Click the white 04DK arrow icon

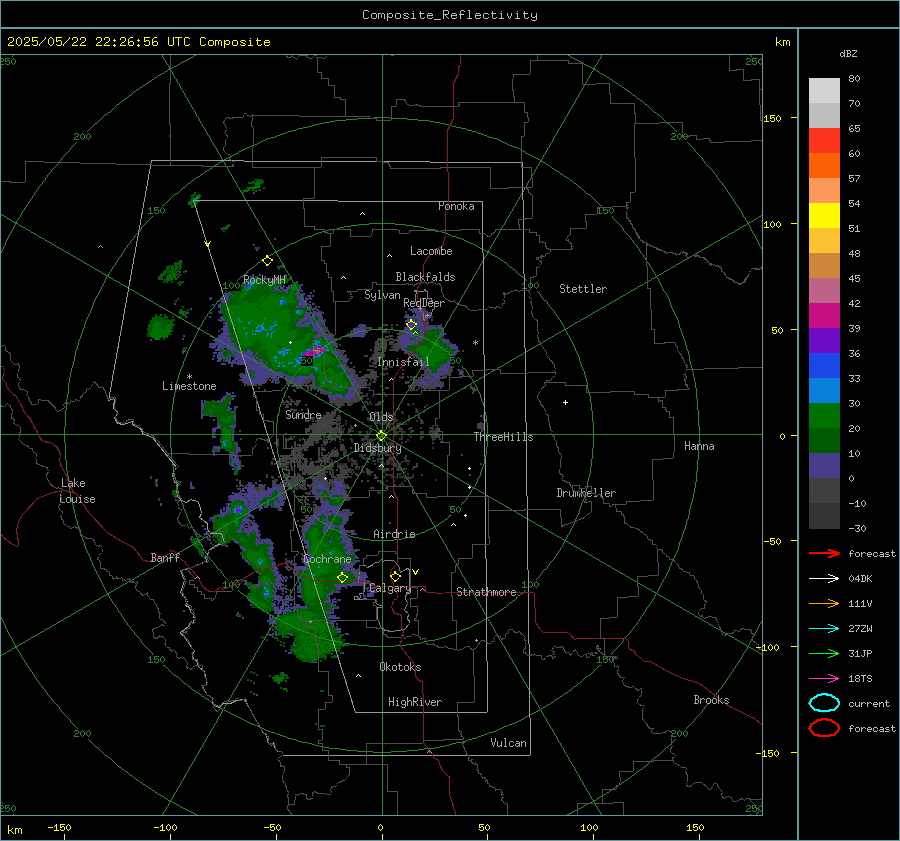coord(824,578)
